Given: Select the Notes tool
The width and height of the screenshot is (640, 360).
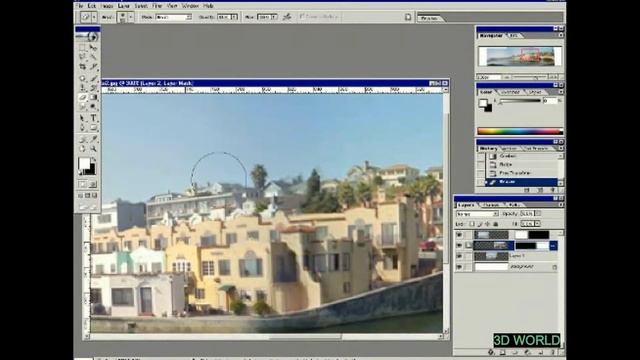Looking at the screenshot, I should (82, 139).
